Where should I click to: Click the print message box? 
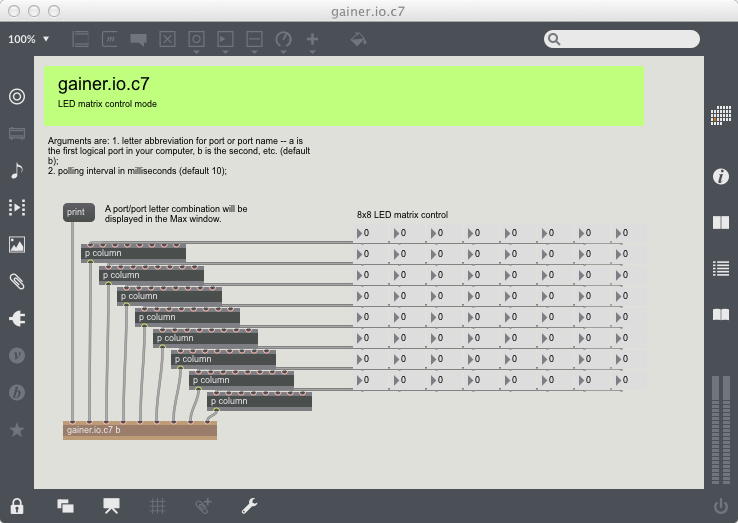pos(79,212)
